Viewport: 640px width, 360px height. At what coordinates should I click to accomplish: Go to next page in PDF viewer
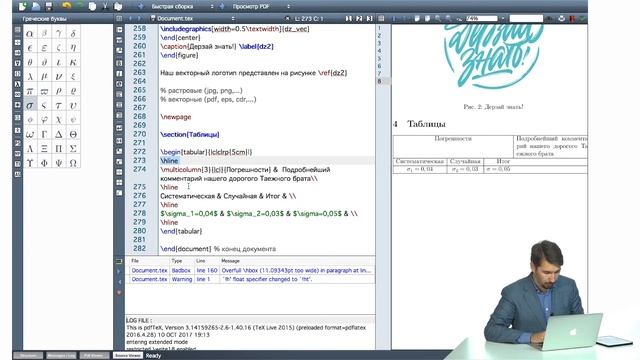tap(404, 18)
